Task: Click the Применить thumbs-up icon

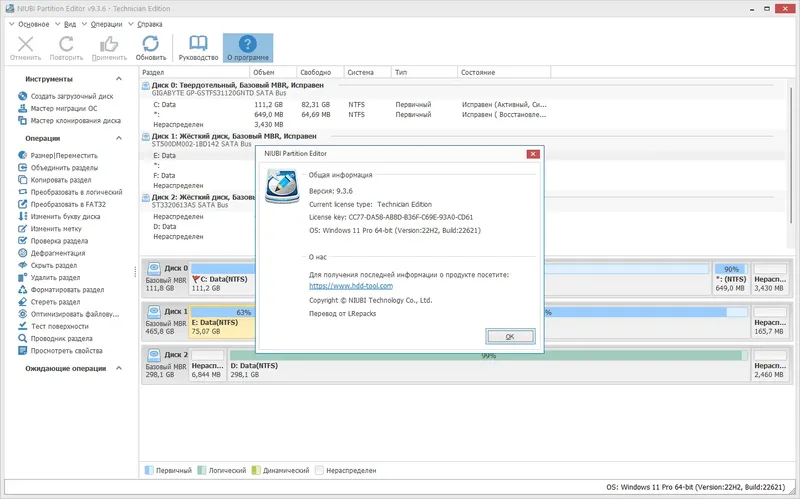Action: pyautogui.click(x=109, y=44)
